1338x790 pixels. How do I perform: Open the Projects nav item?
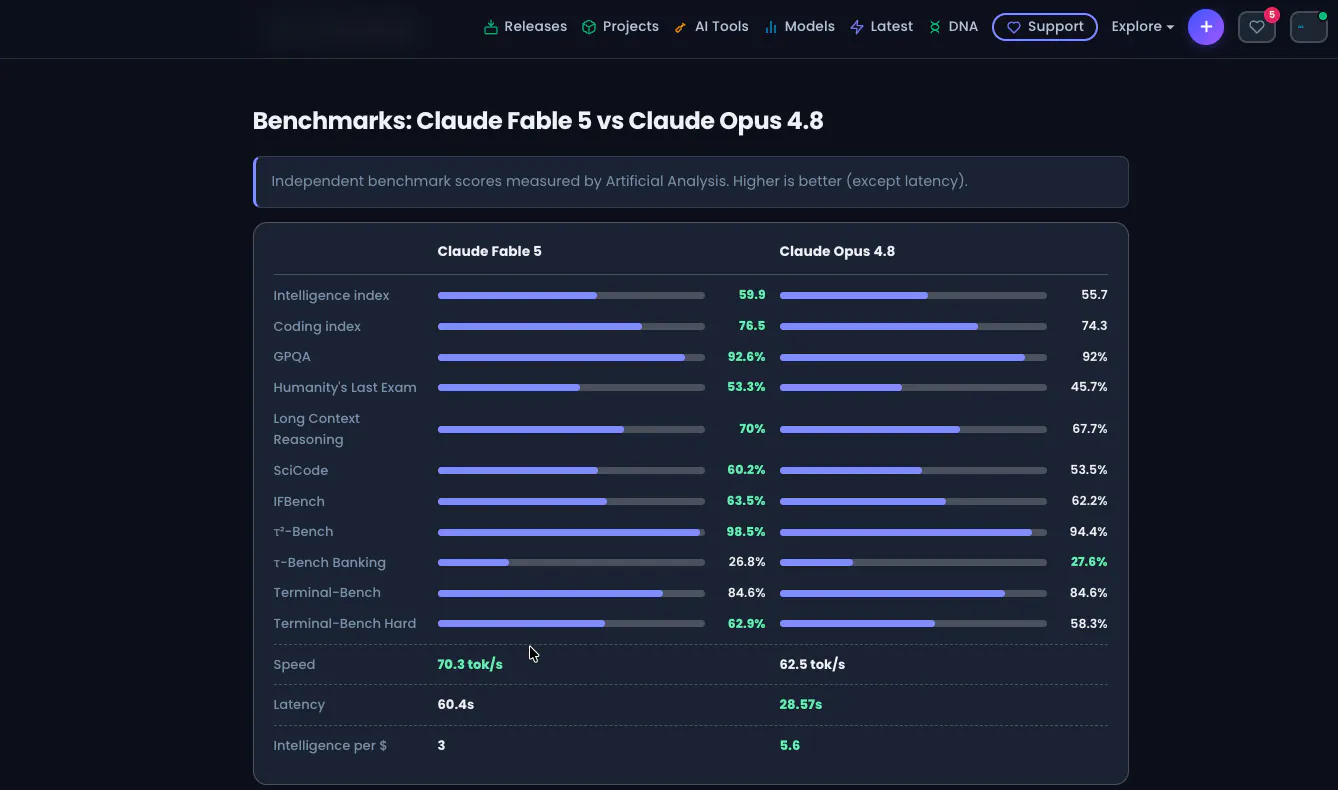(620, 27)
